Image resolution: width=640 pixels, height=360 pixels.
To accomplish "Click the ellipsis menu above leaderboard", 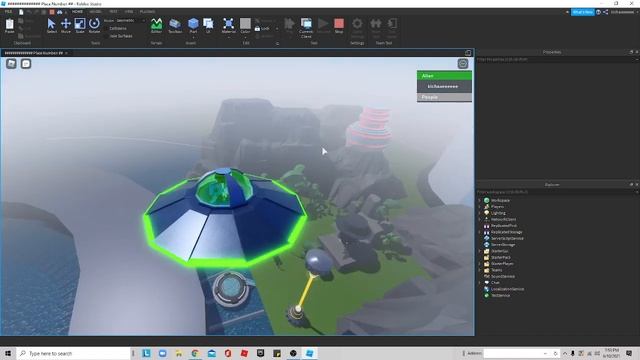I will pos(463,64).
